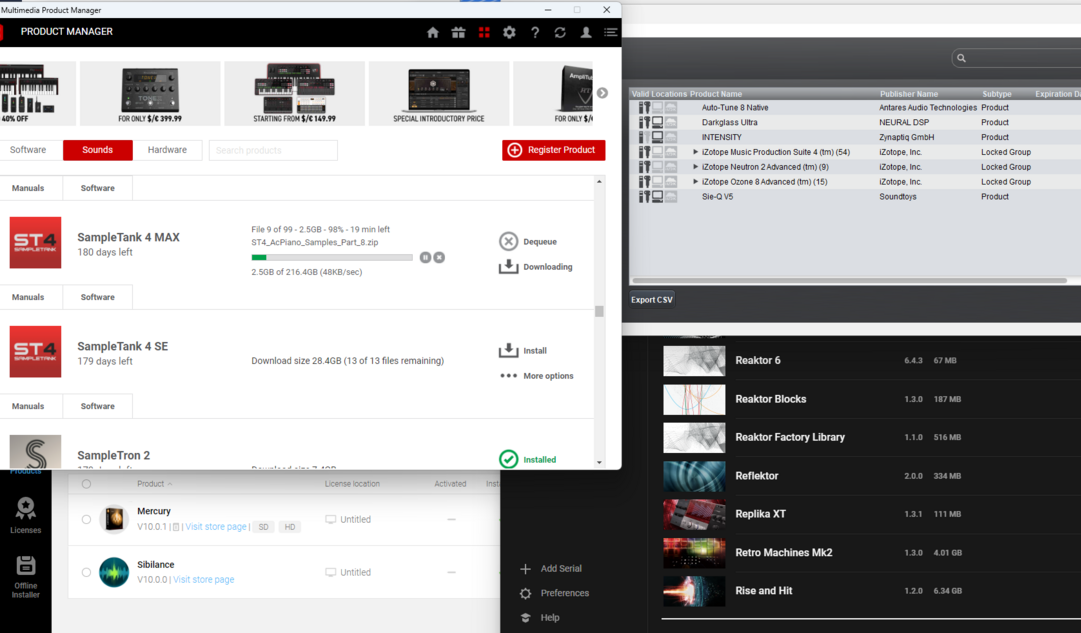Focus the Search products field
This screenshot has width=1081, height=633.
tap(273, 150)
